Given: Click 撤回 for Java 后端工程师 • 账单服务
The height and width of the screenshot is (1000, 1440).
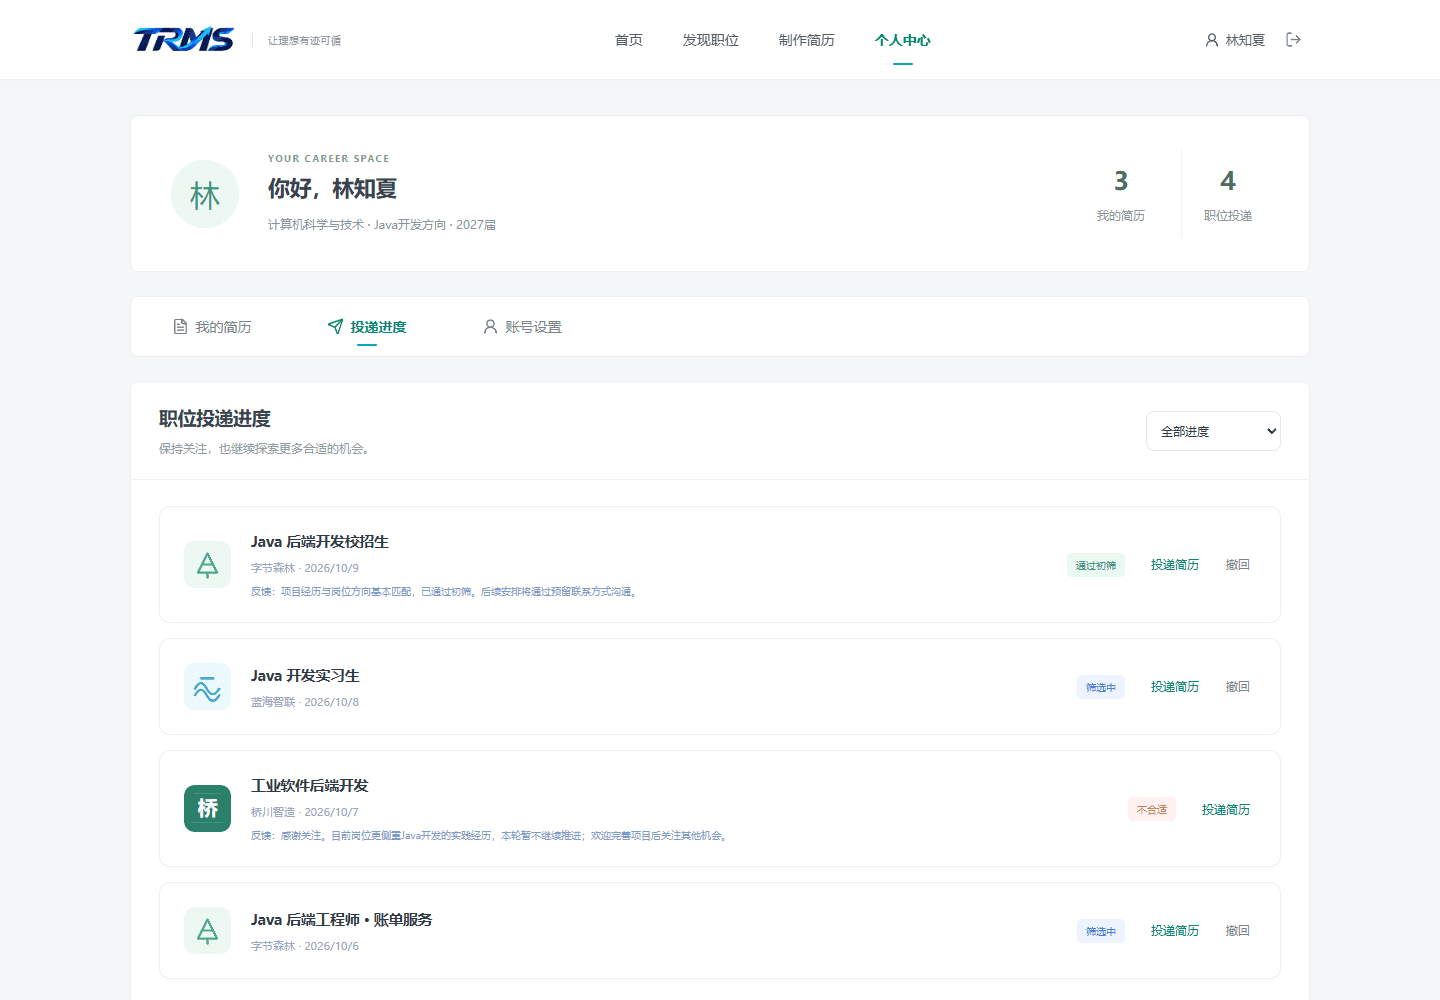Looking at the screenshot, I should 1238,931.
